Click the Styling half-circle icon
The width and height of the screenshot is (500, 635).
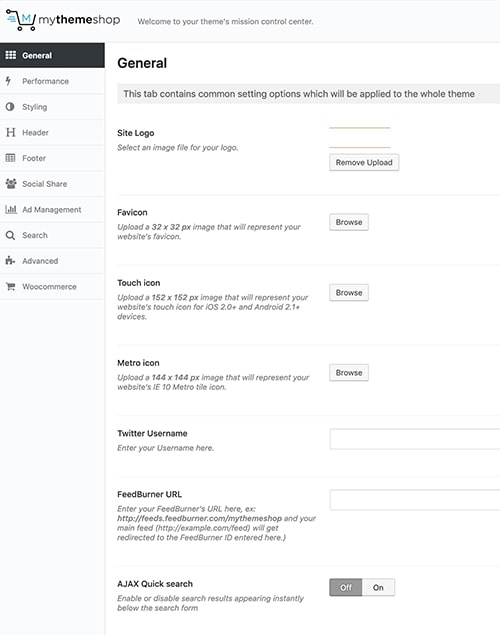coord(10,107)
